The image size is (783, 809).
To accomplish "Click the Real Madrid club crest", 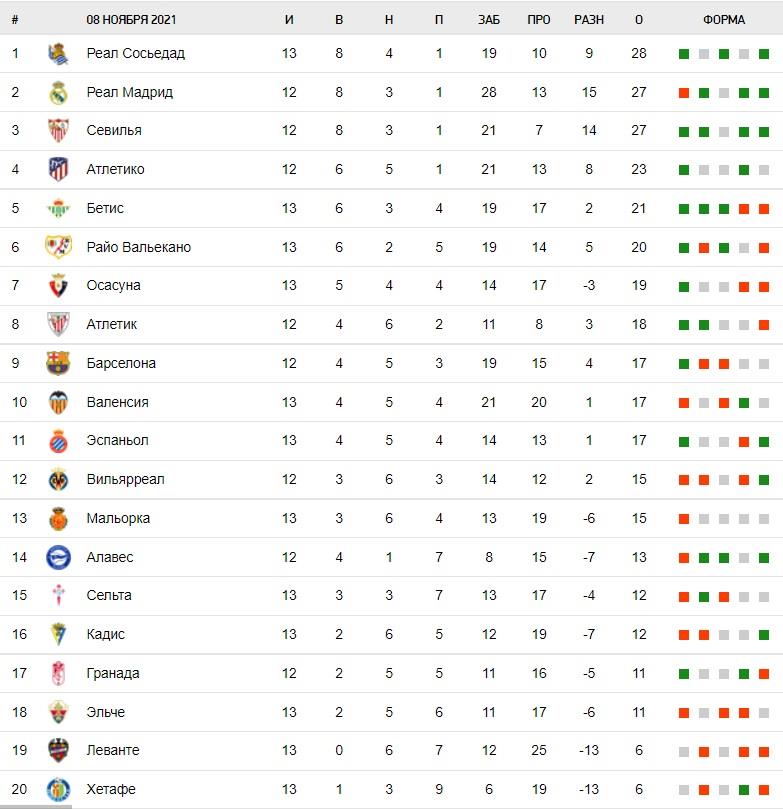I will 58,93.
